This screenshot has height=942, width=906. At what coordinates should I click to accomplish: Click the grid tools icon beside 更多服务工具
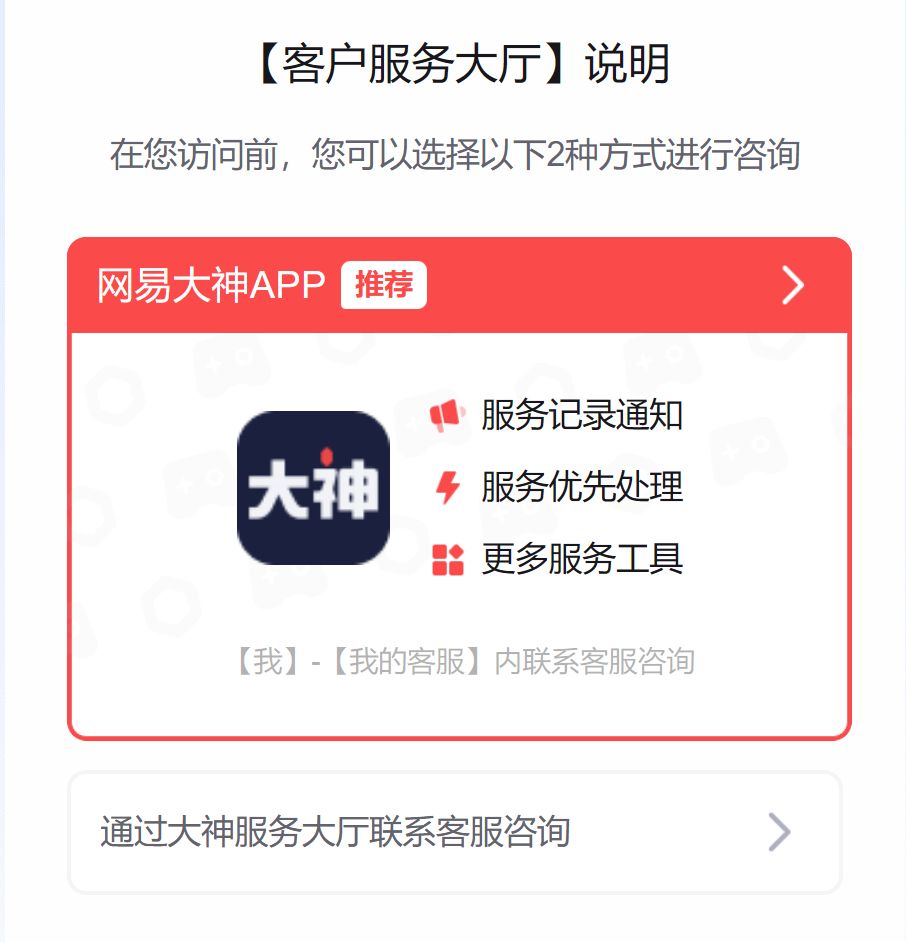pyautogui.click(x=448, y=559)
